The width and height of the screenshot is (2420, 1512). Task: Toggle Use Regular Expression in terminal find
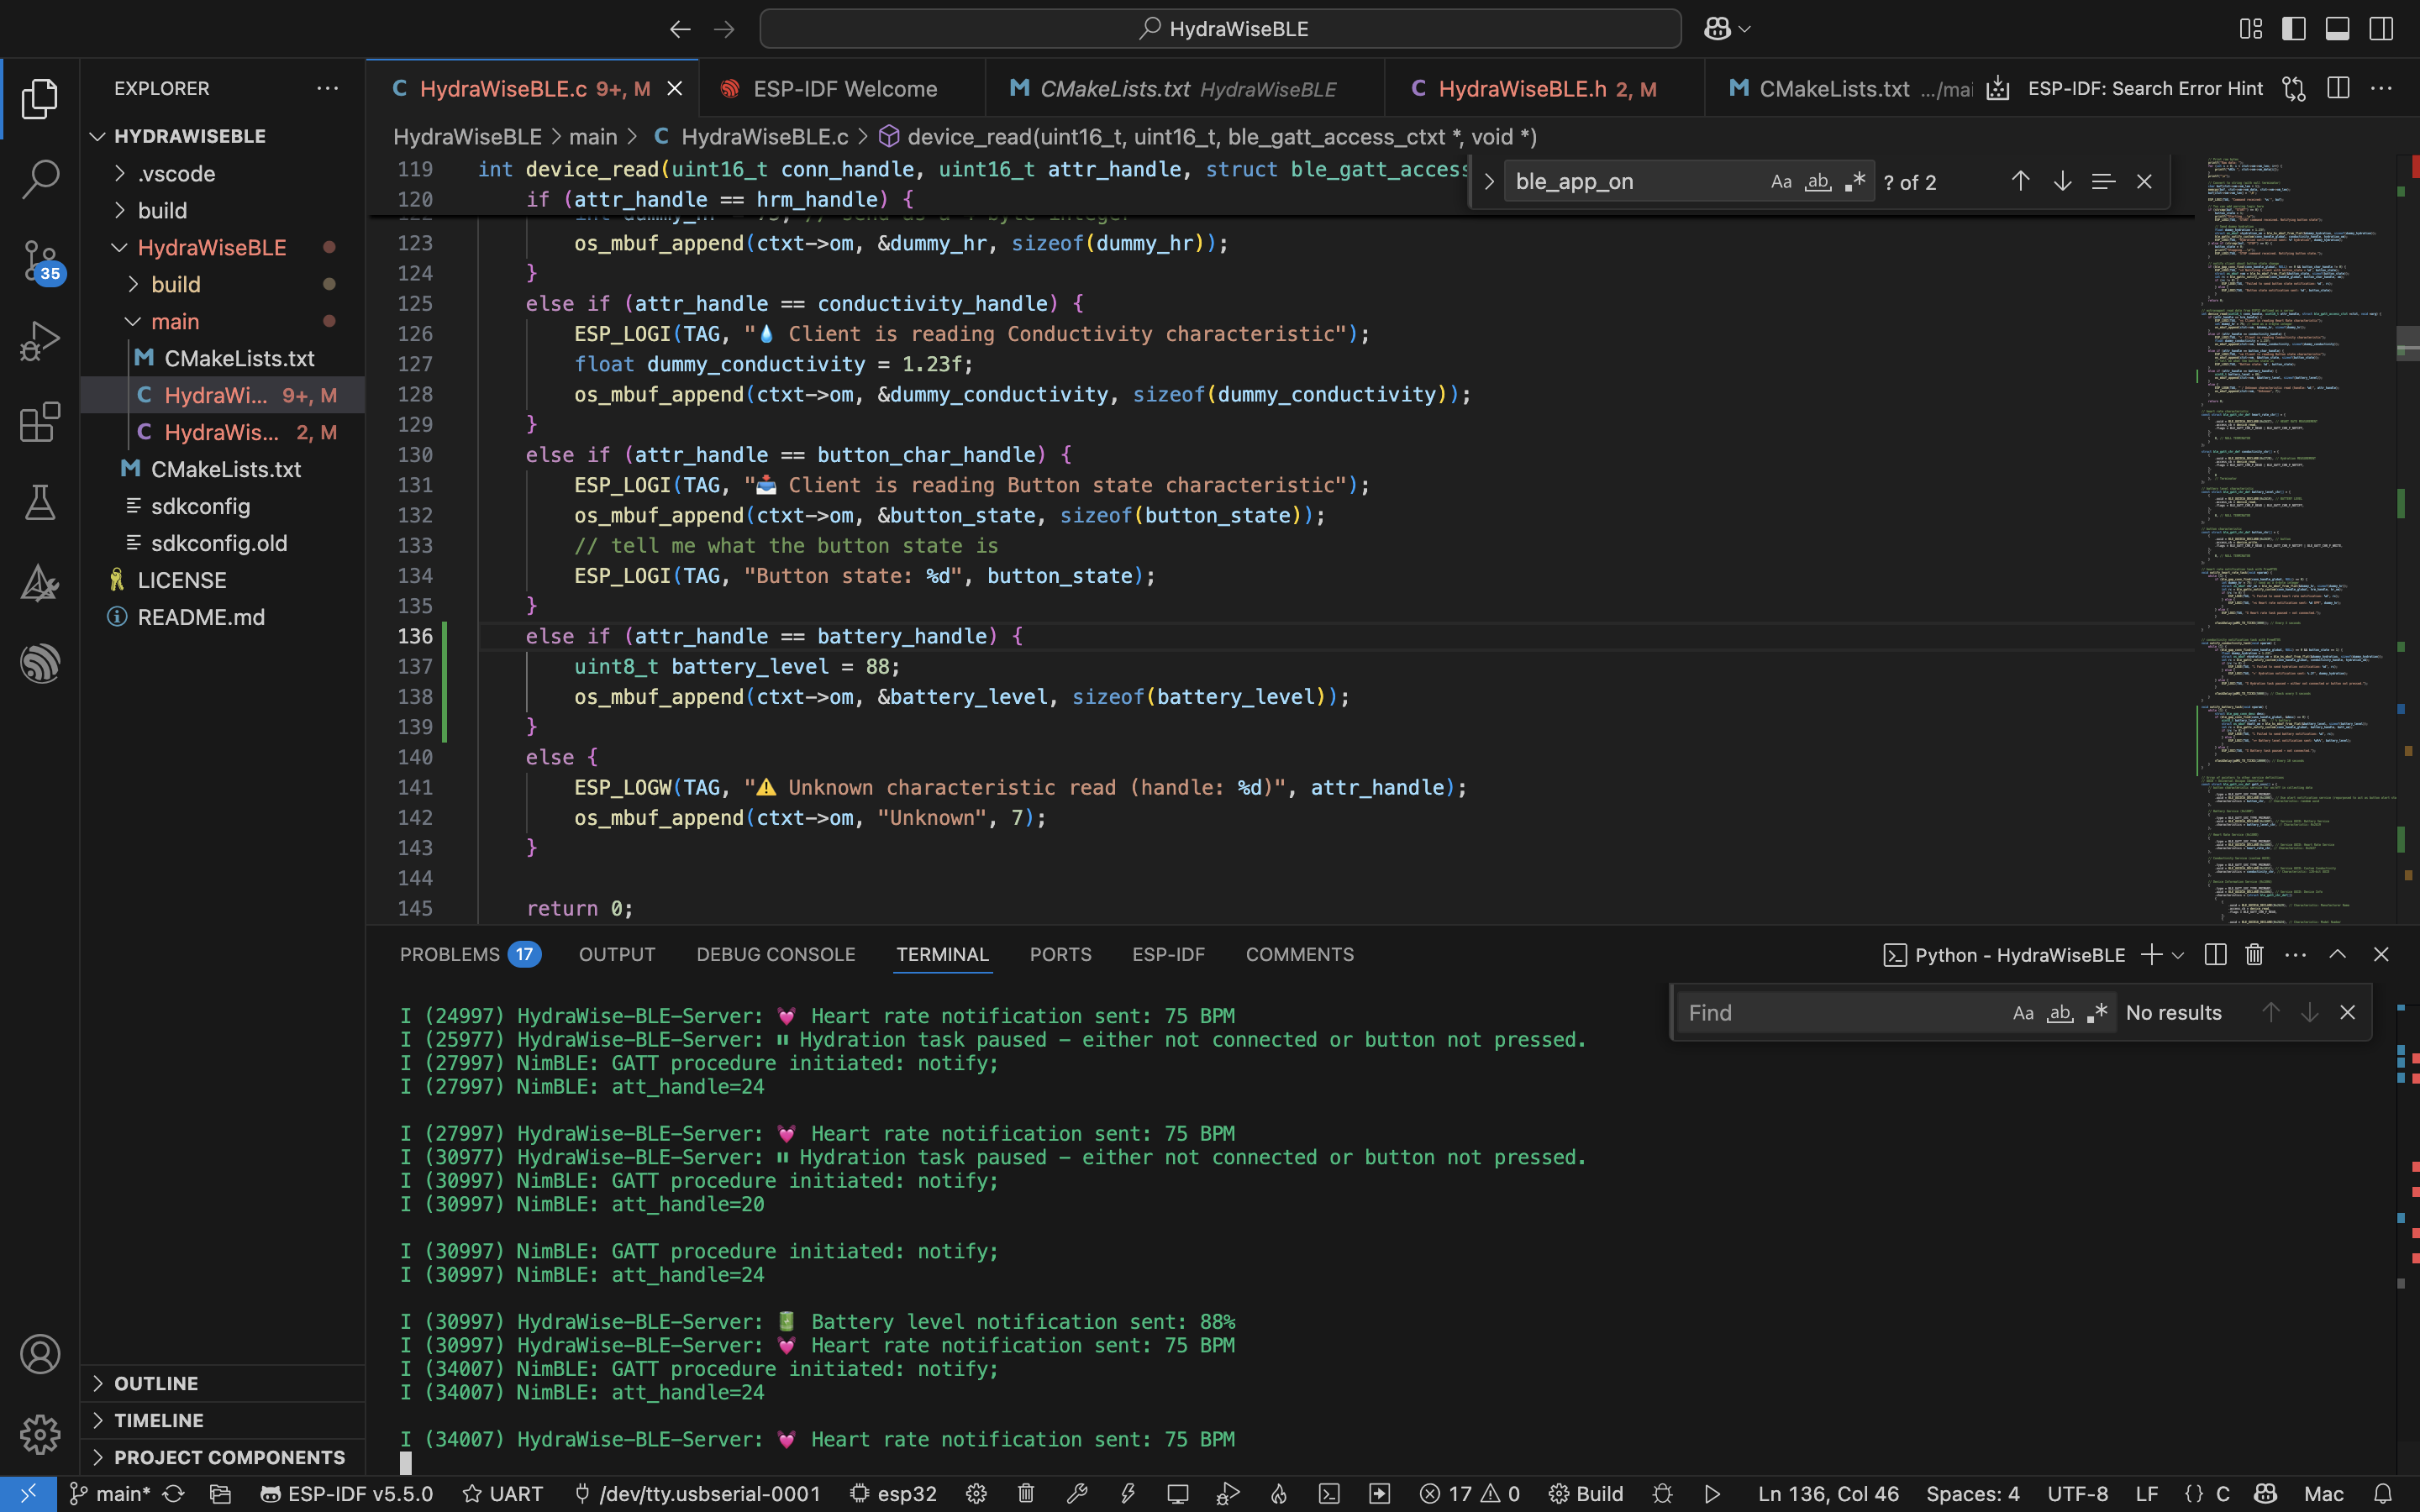point(2097,1013)
